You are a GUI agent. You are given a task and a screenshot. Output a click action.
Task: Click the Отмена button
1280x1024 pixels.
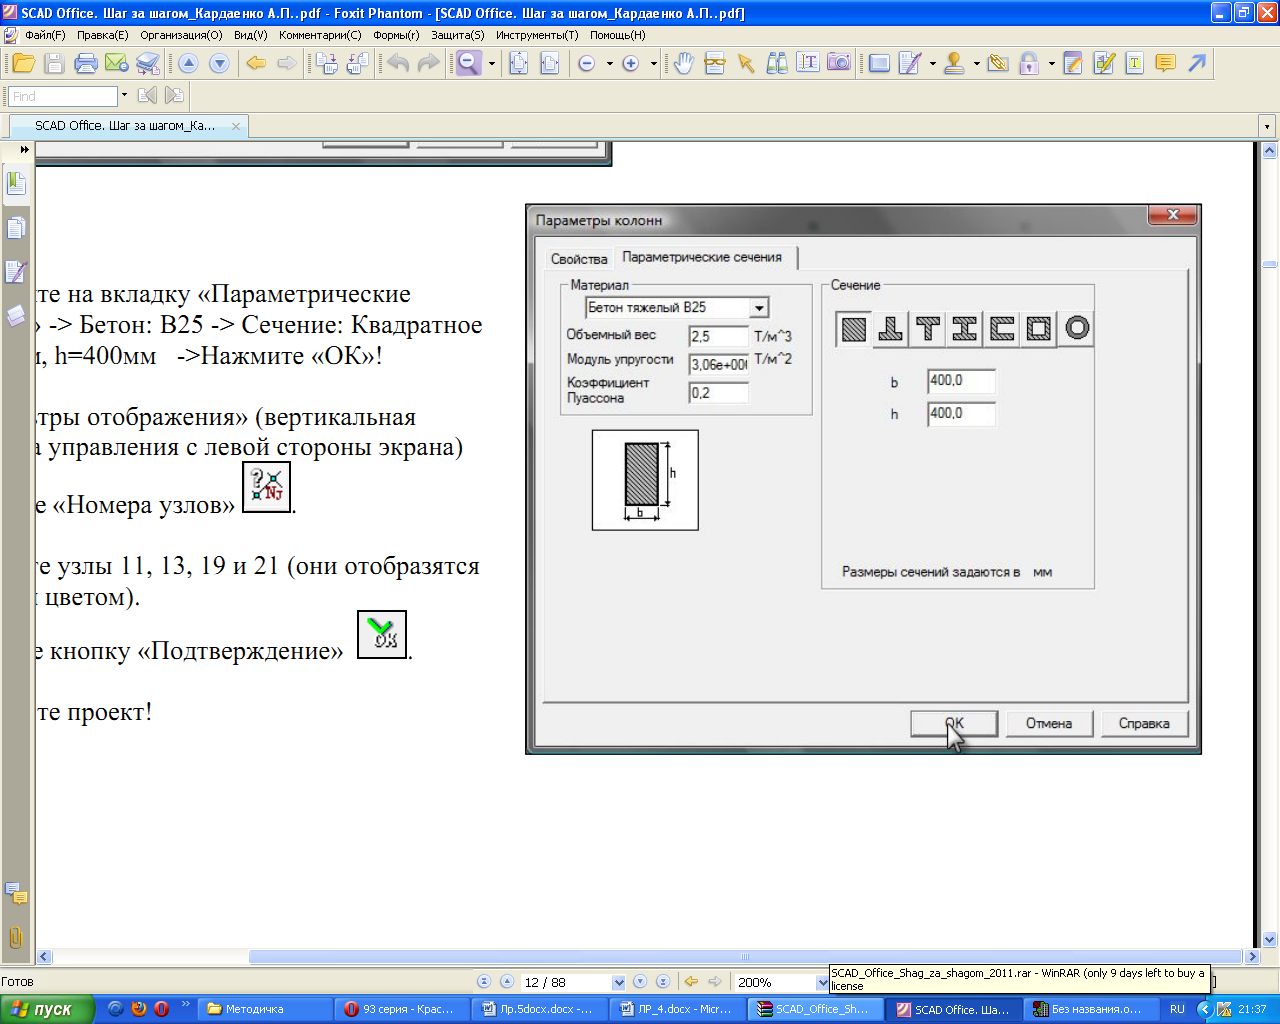point(1049,723)
